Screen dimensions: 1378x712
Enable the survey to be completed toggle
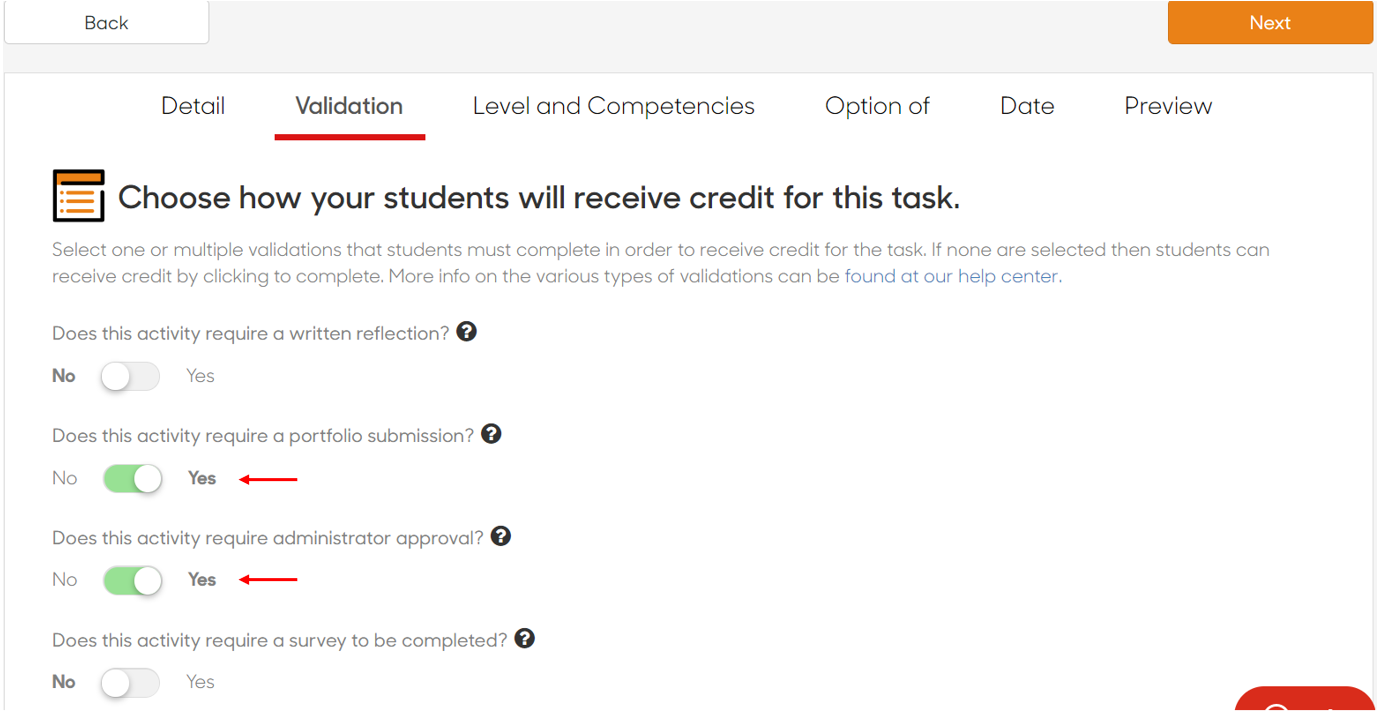coord(130,682)
